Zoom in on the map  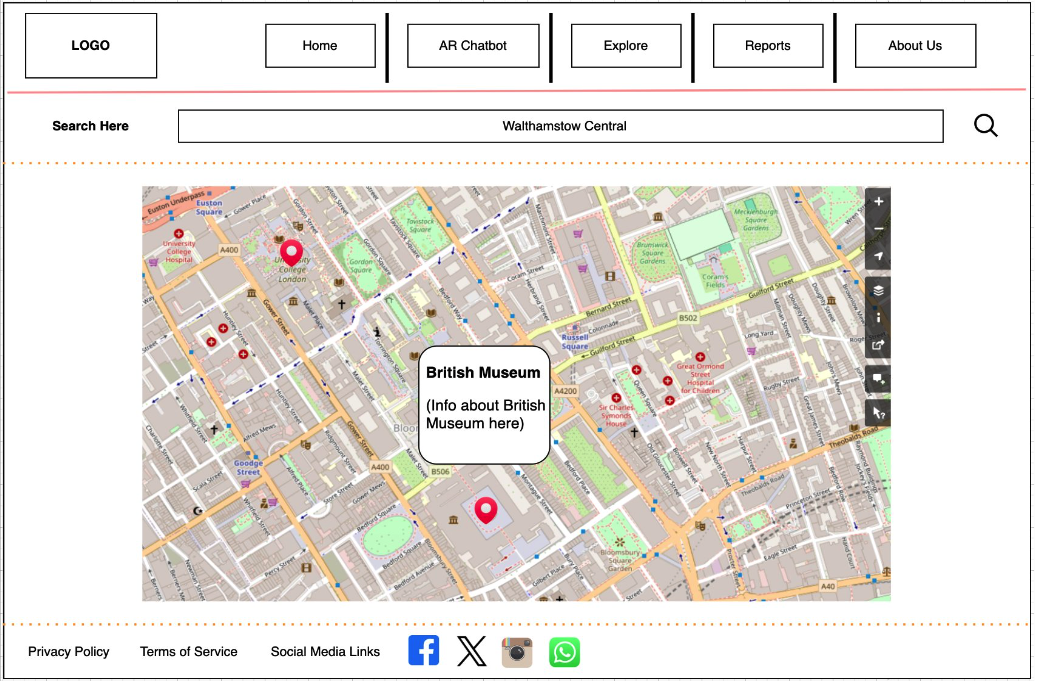(x=878, y=202)
